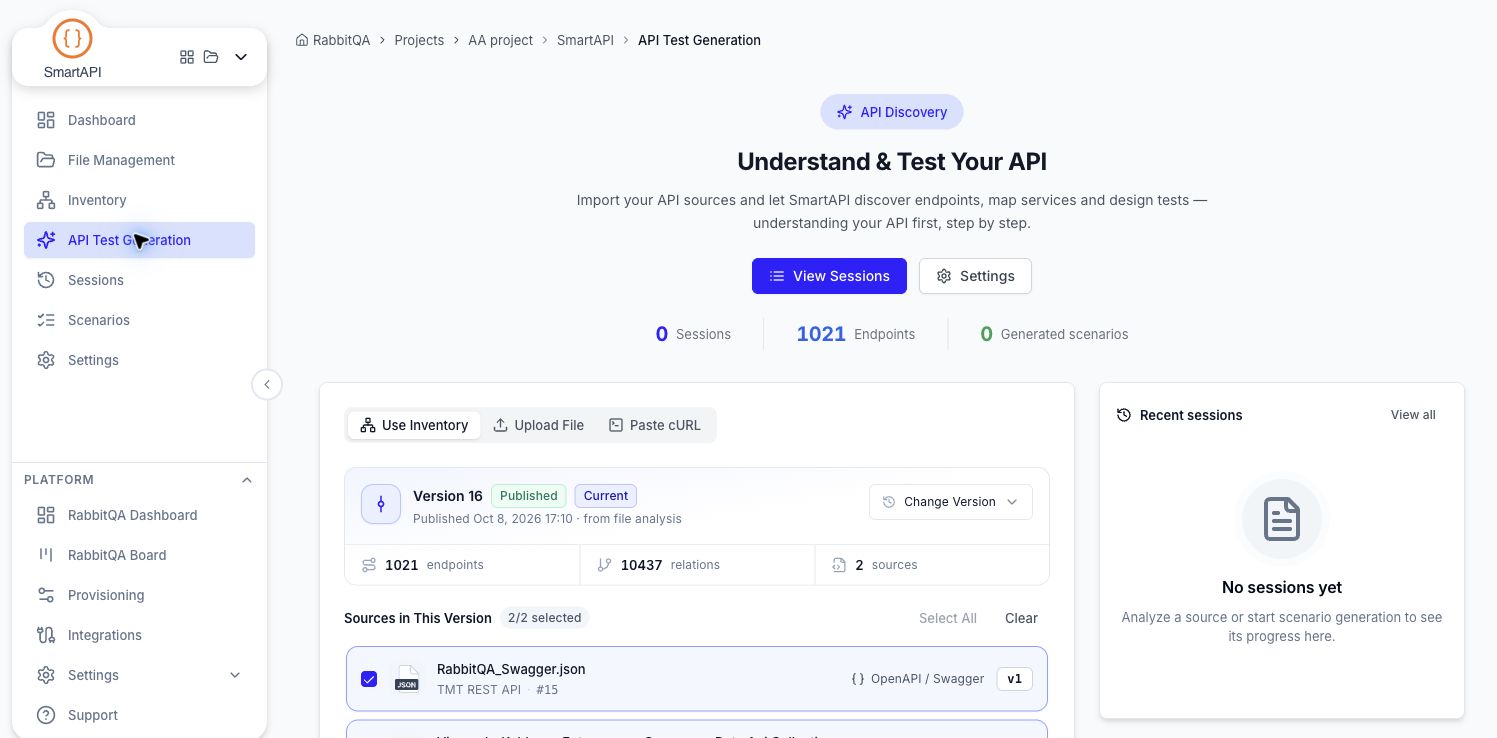Expand the platform Settings submenu chevron
Image resolution: width=1497 pixels, height=738 pixels.
click(235, 675)
